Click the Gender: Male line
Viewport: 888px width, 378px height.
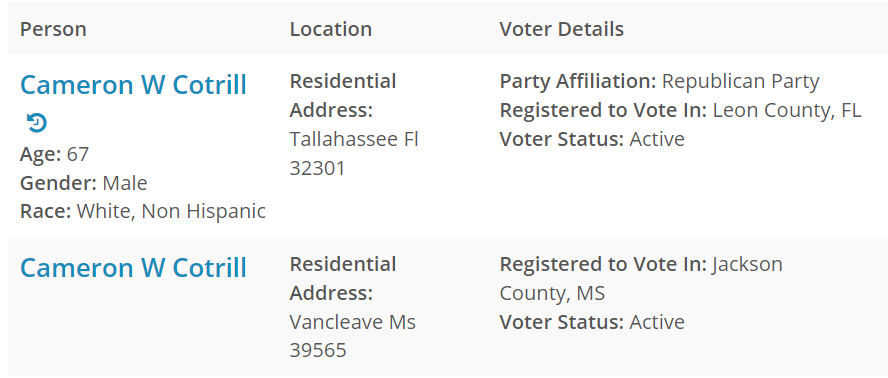(84, 183)
